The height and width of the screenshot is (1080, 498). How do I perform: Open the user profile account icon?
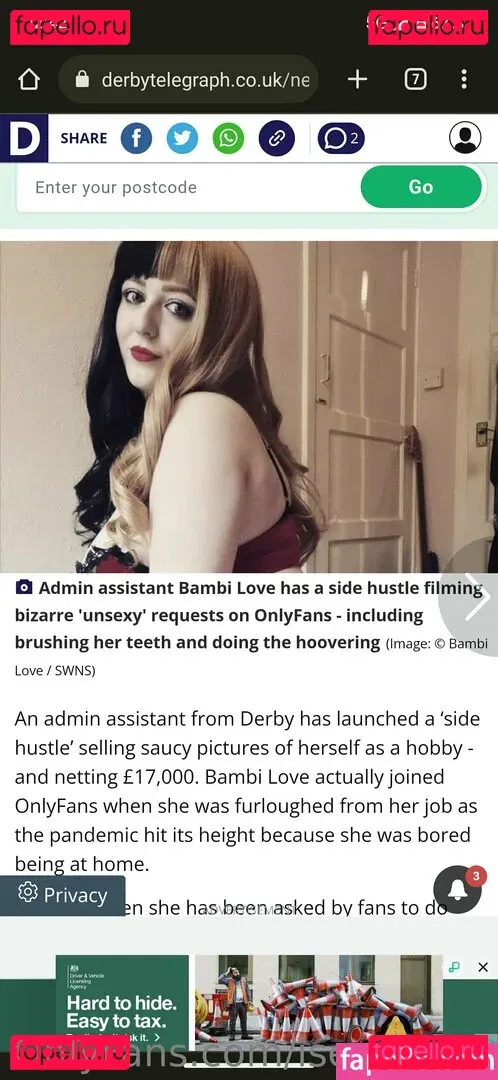click(466, 137)
